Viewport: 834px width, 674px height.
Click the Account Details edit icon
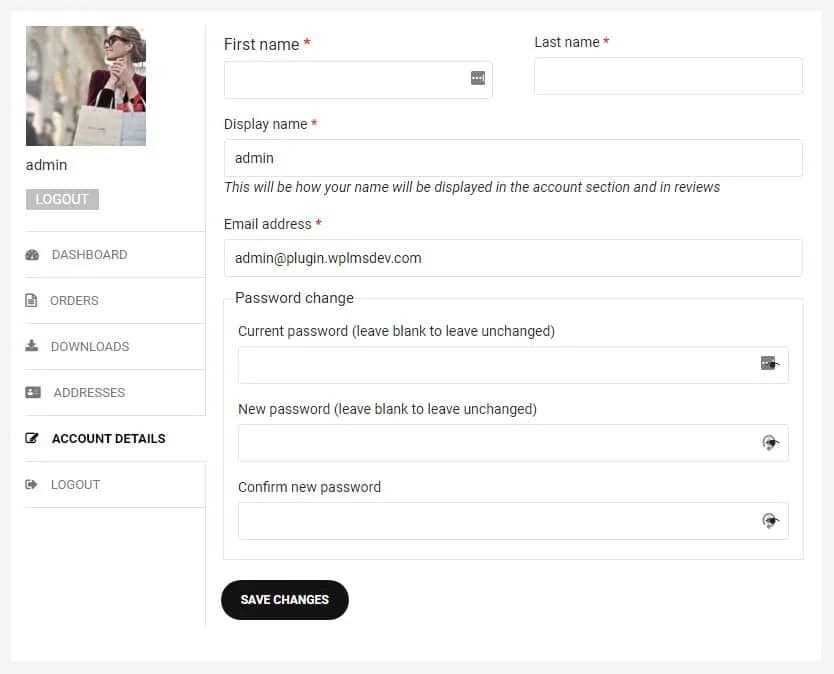[x=32, y=439]
